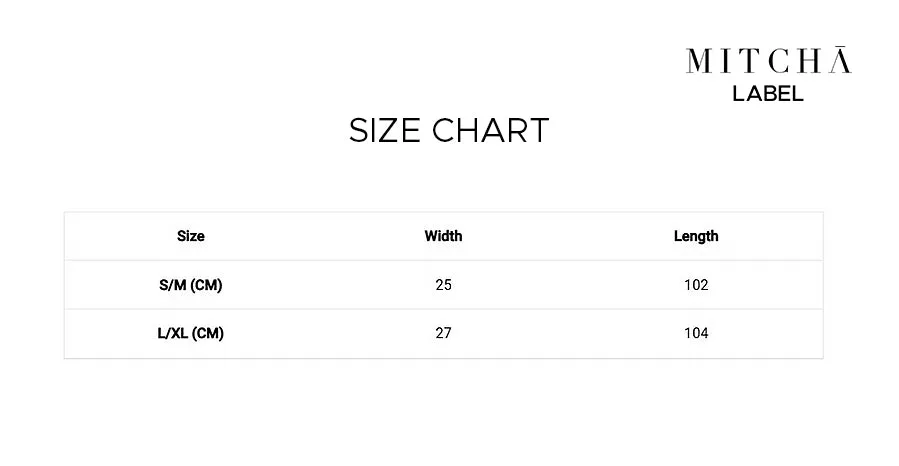Click the MITCHA logo text
Viewport: 899px width, 466px height.
pos(768,60)
